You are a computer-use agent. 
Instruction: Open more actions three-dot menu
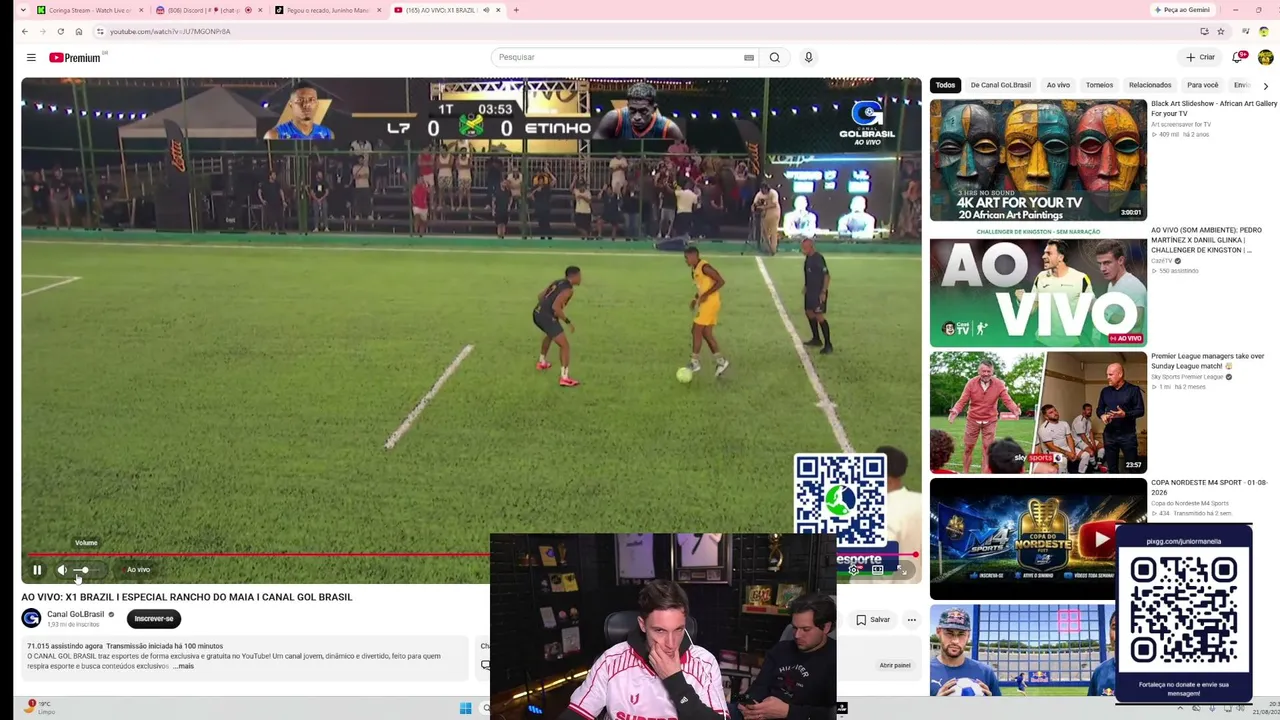pos(911,620)
